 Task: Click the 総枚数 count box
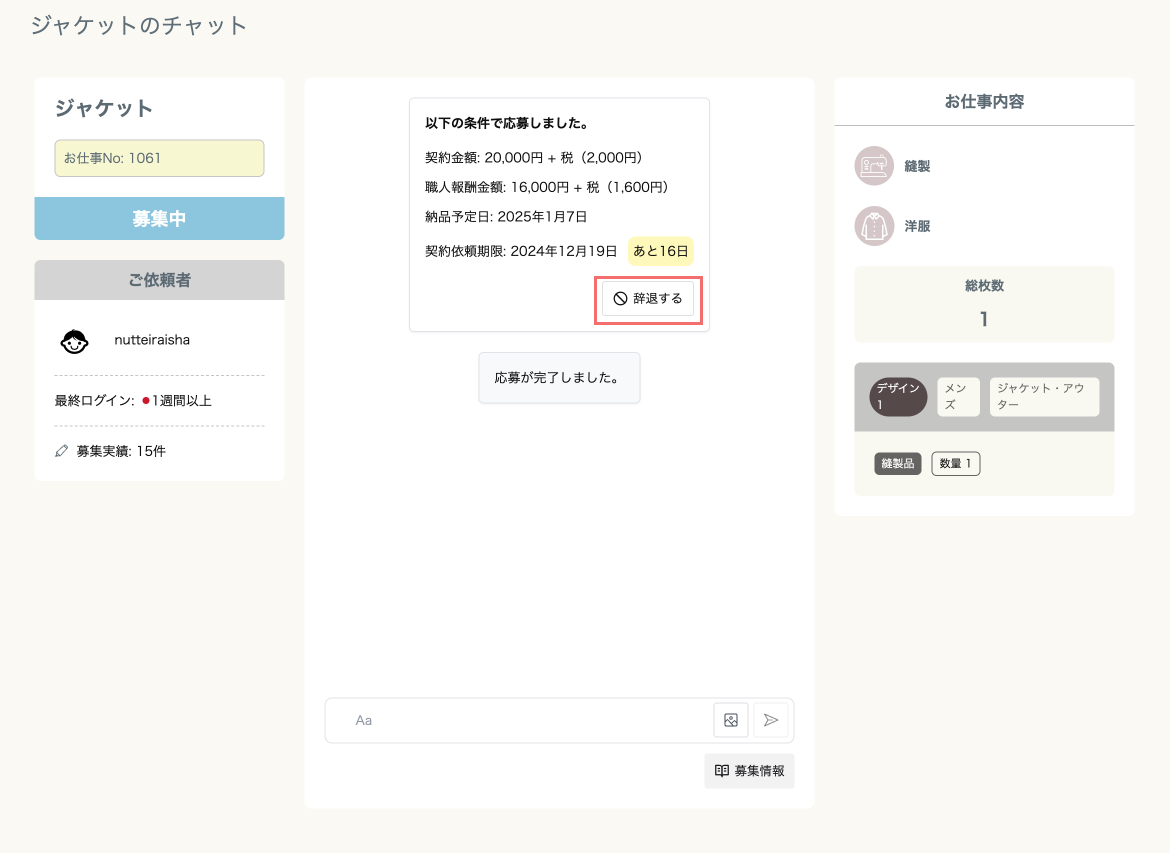click(984, 304)
